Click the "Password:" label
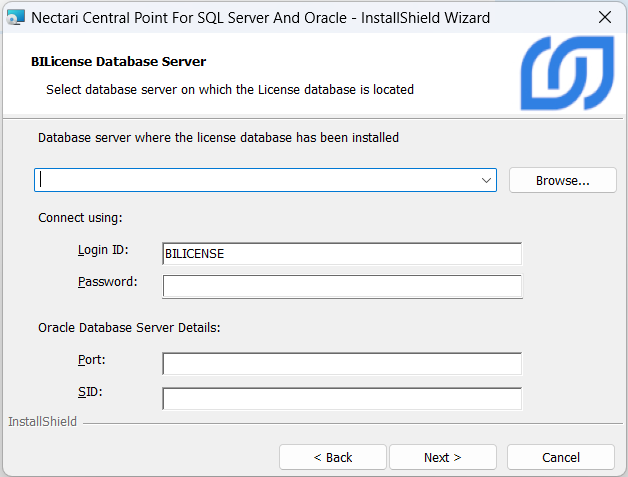This screenshot has width=628, height=477. [107, 282]
